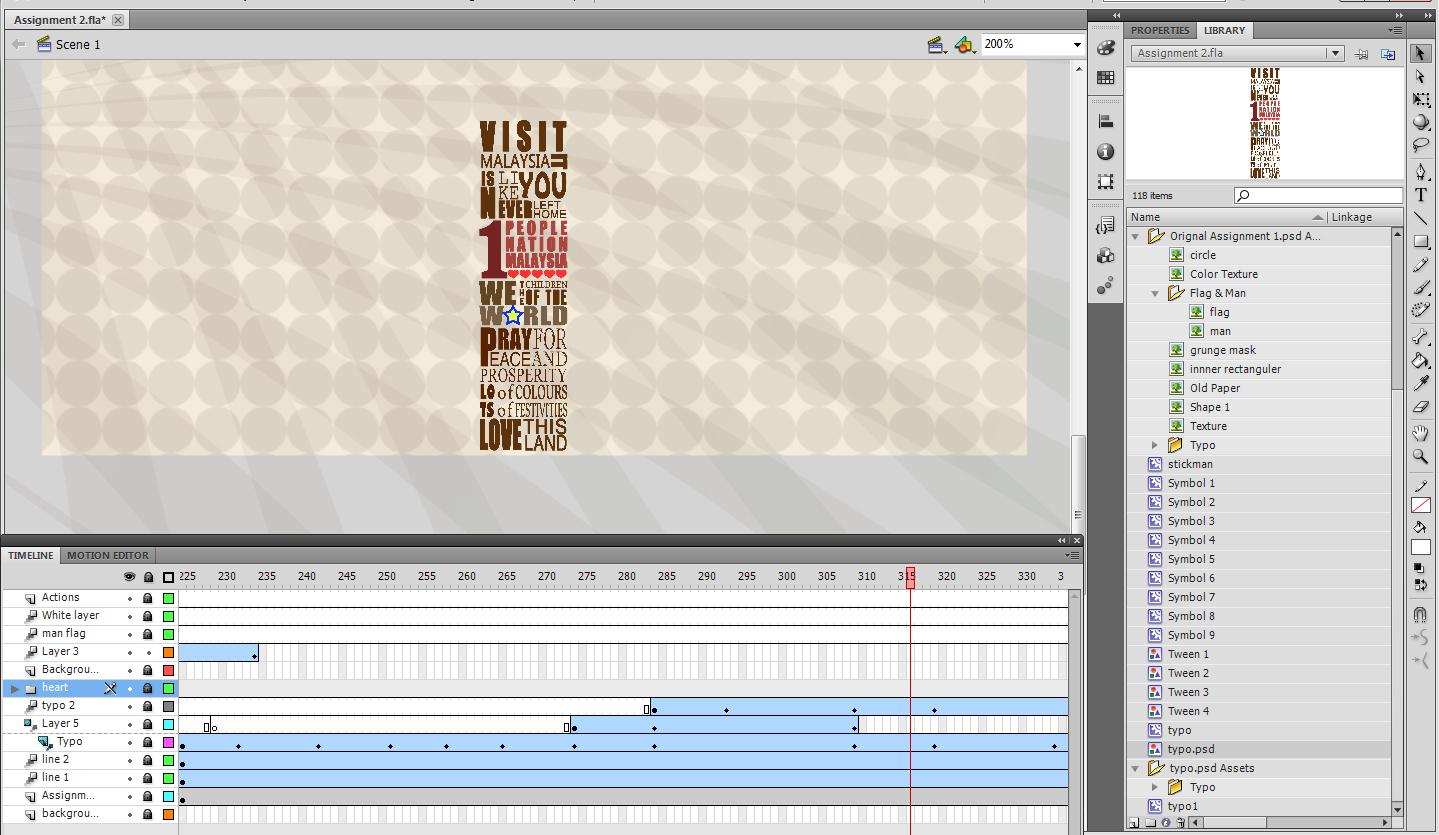Open the Info panel icon
The height and width of the screenshot is (835, 1439).
(x=1106, y=152)
